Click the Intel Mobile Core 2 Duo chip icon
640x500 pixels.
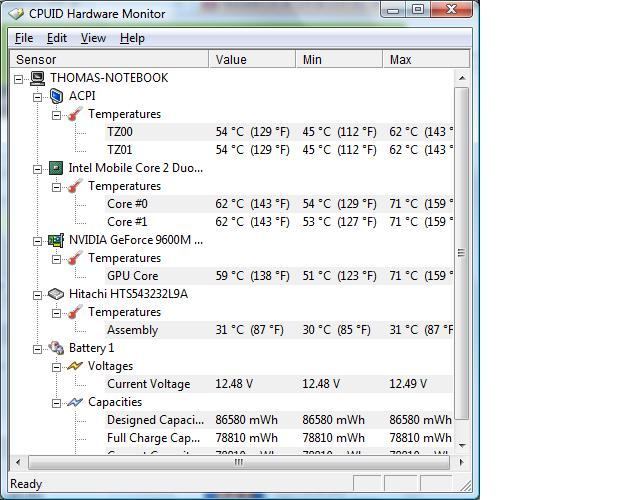point(56,168)
